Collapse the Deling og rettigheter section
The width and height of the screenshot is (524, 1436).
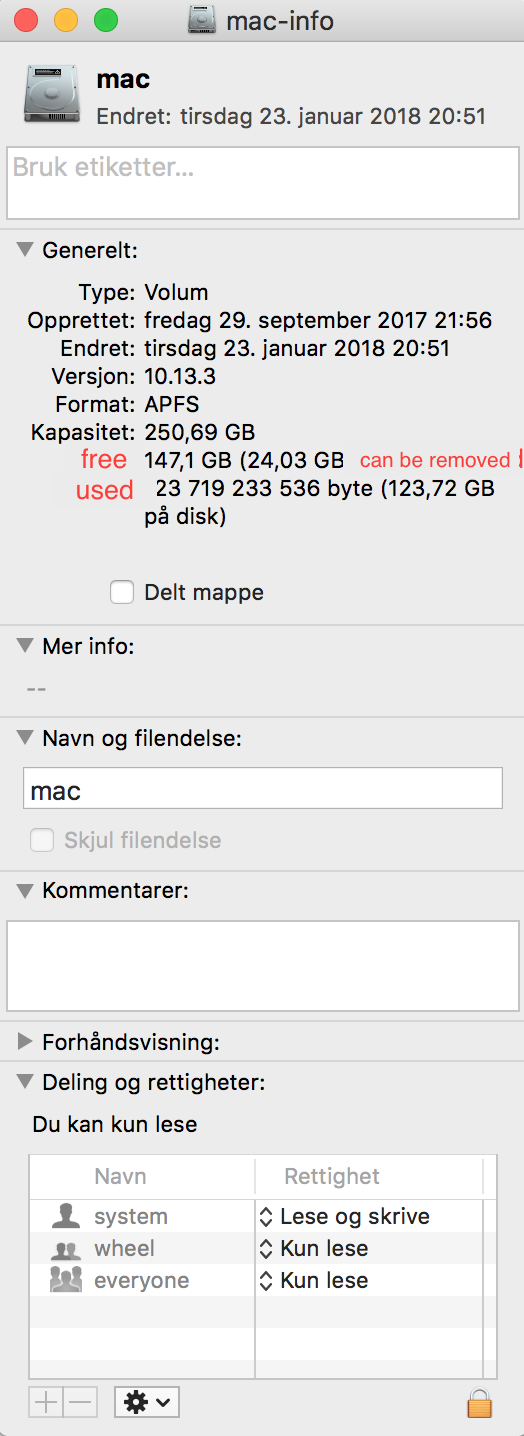26,1081
